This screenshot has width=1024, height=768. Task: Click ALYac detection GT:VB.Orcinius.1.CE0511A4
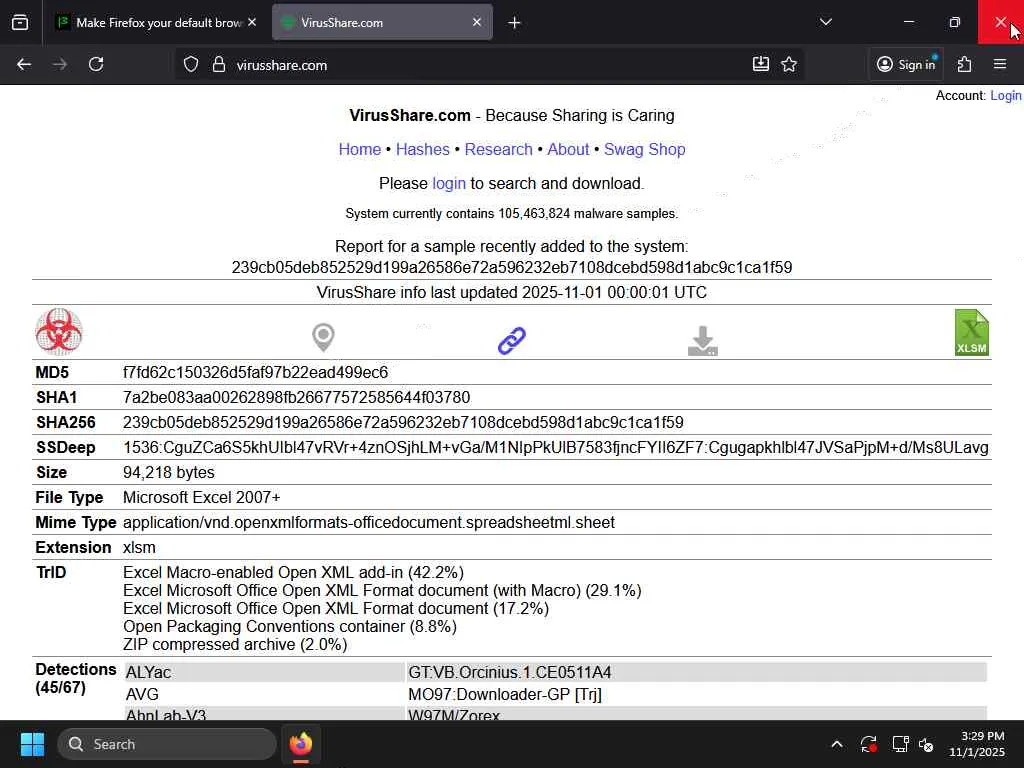[510, 672]
